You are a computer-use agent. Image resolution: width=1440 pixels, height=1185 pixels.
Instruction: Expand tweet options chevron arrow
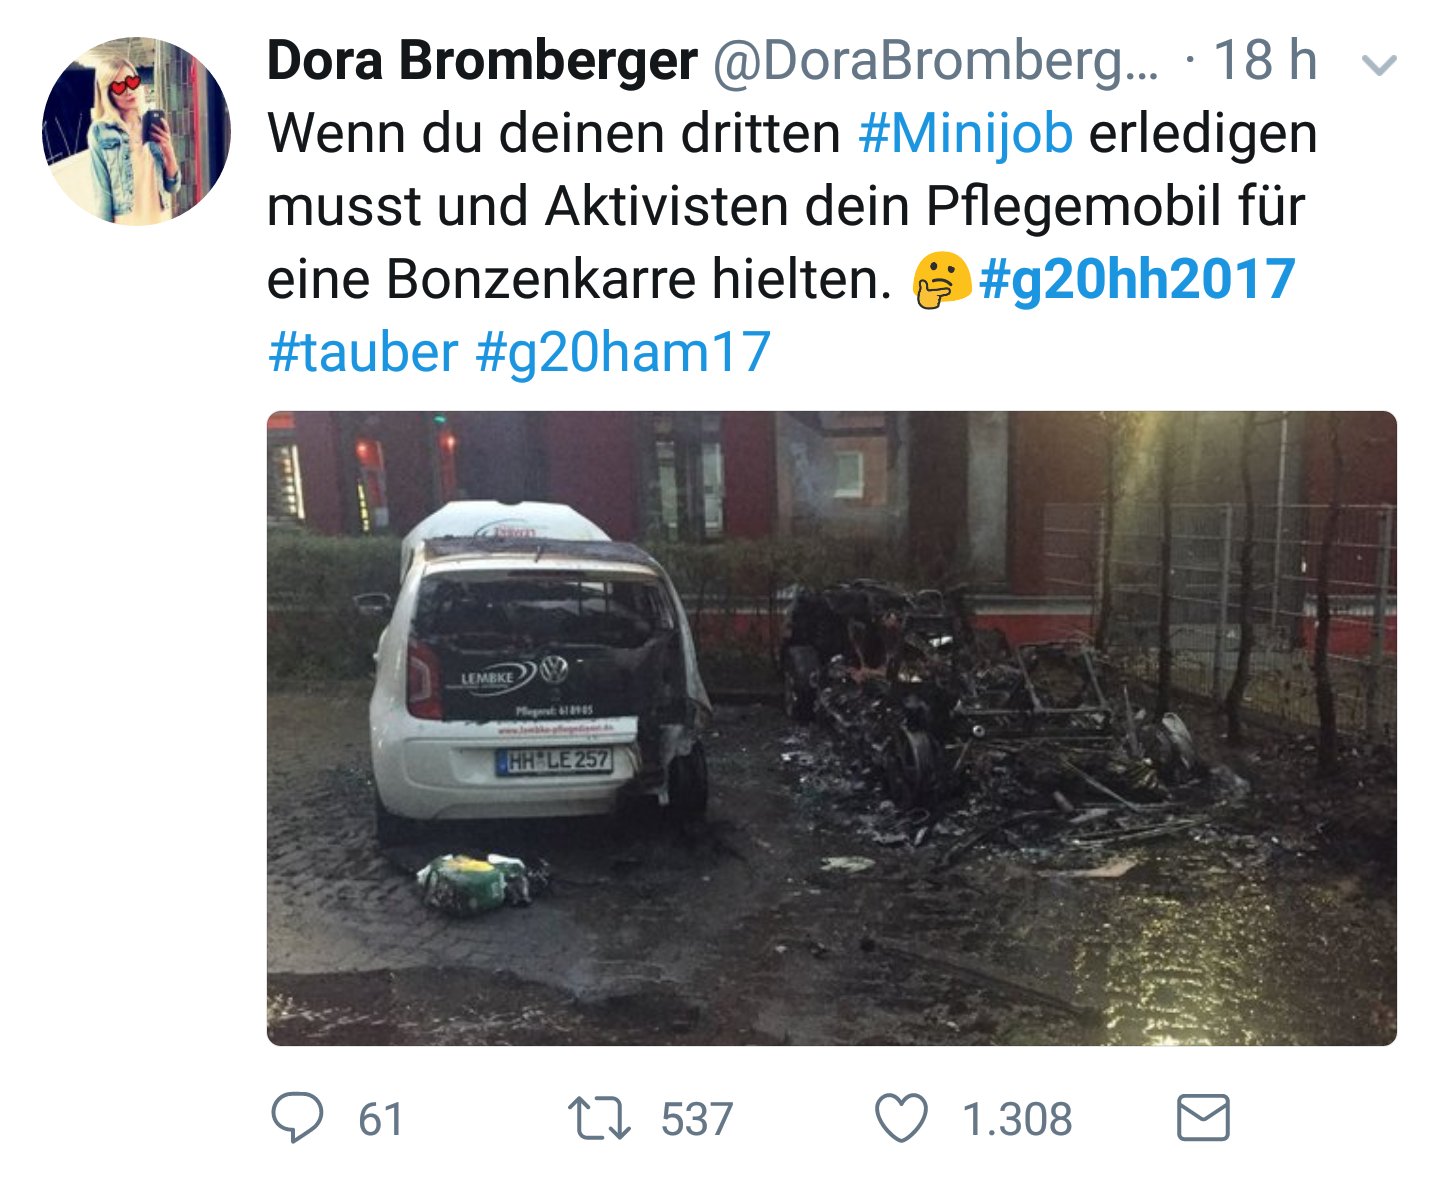coord(1380,65)
